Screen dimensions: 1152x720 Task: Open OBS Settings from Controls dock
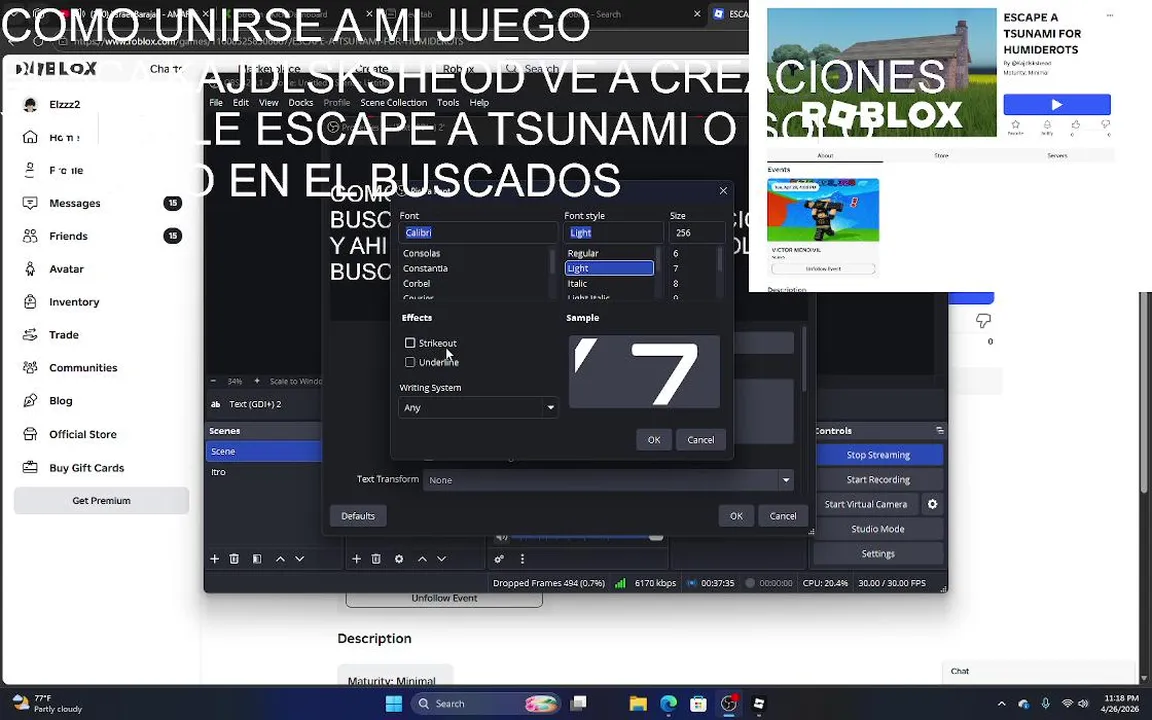[x=878, y=554]
